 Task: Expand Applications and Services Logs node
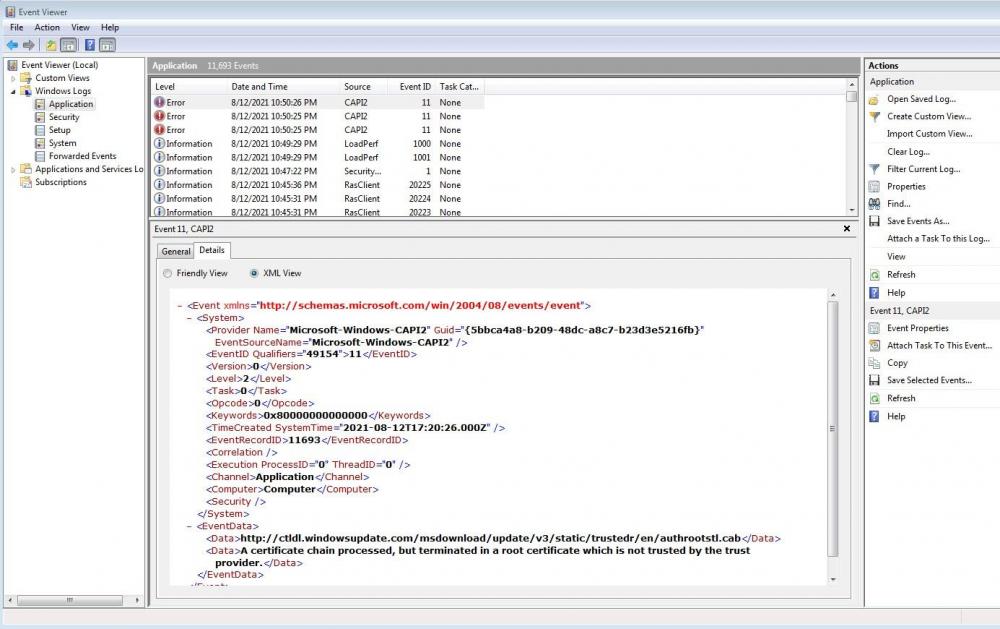coord(14,169)
